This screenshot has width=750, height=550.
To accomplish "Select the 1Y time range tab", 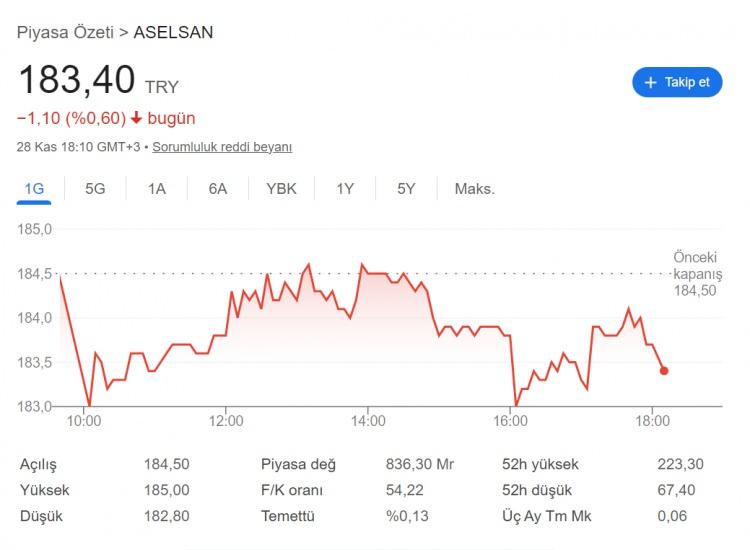I will point(345,188).
